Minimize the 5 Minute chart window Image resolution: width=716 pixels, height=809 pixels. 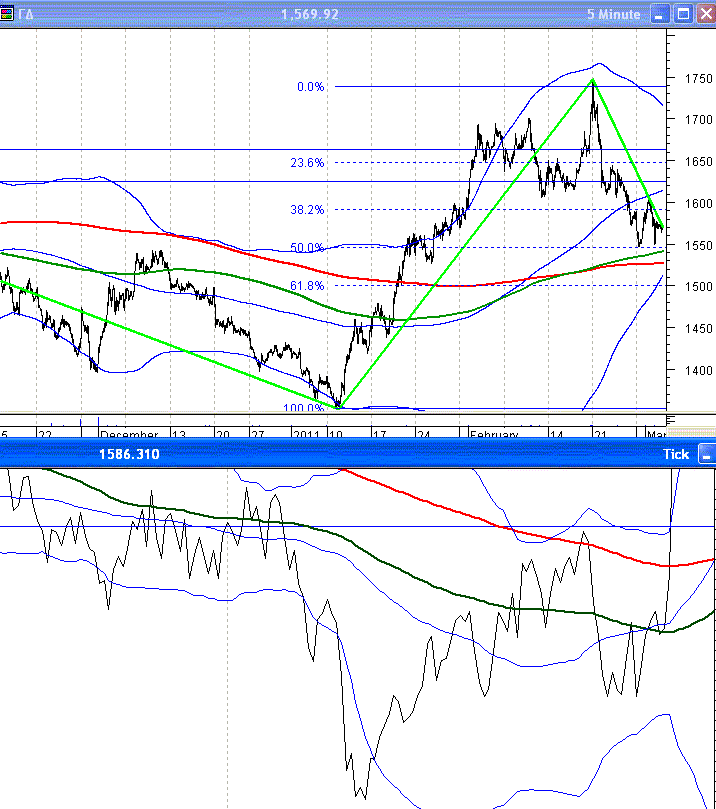pyautogui.click(x=659, y=14)
